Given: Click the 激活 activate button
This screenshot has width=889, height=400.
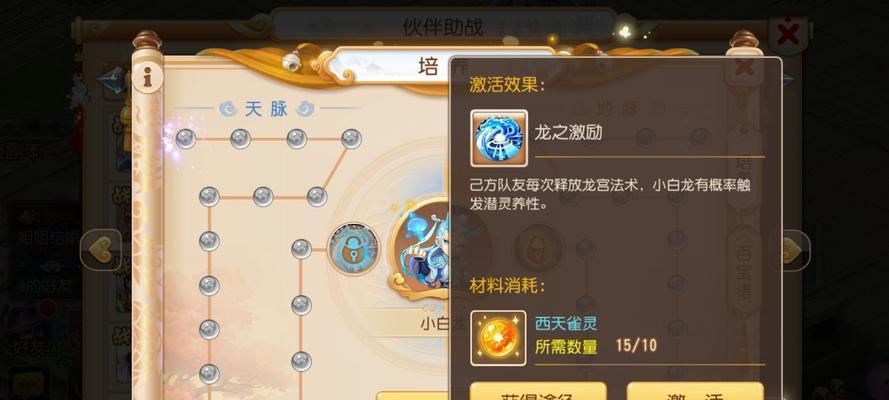Looking at the screenshot, I should [695, 392].
